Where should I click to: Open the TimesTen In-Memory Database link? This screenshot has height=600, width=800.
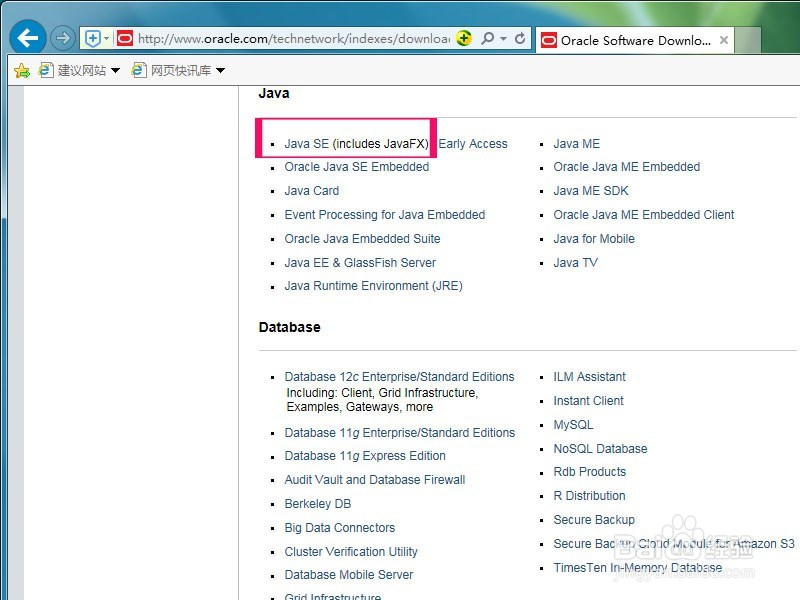click(638, 567)
